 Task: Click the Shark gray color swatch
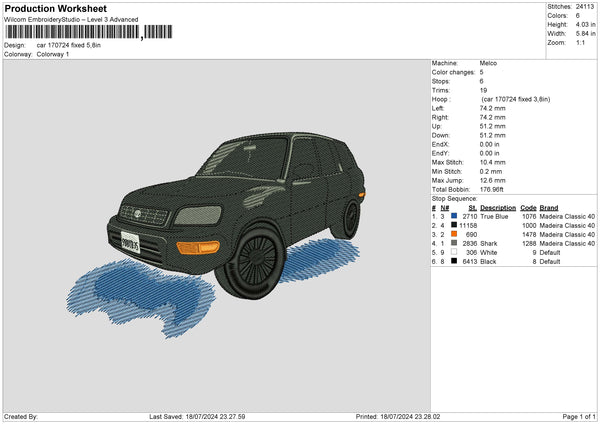click(x=454, y=243)
